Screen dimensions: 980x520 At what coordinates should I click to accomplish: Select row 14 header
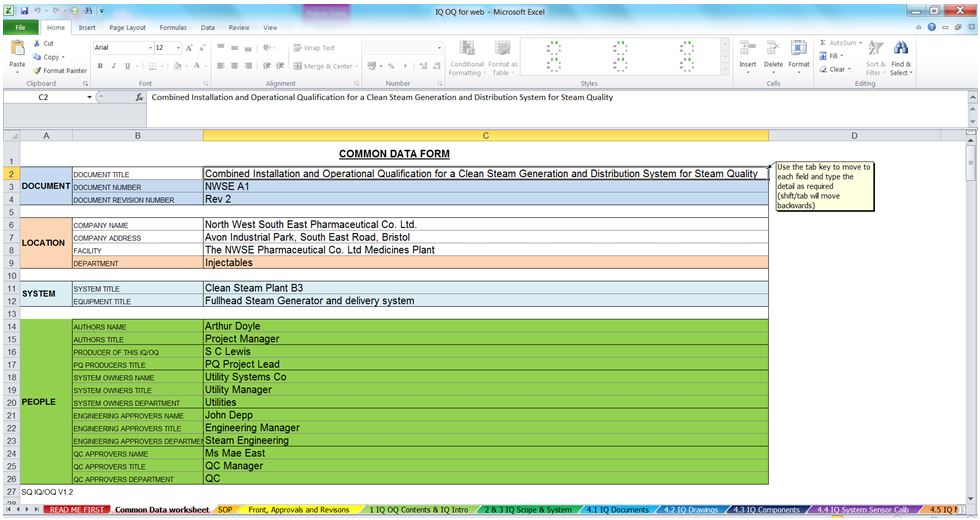pyautogui.click(x=11, y=326)
